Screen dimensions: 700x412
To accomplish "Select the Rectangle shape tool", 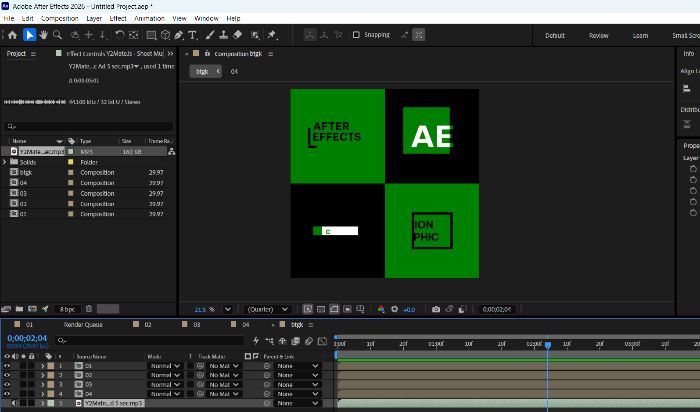I will point(151,35).
